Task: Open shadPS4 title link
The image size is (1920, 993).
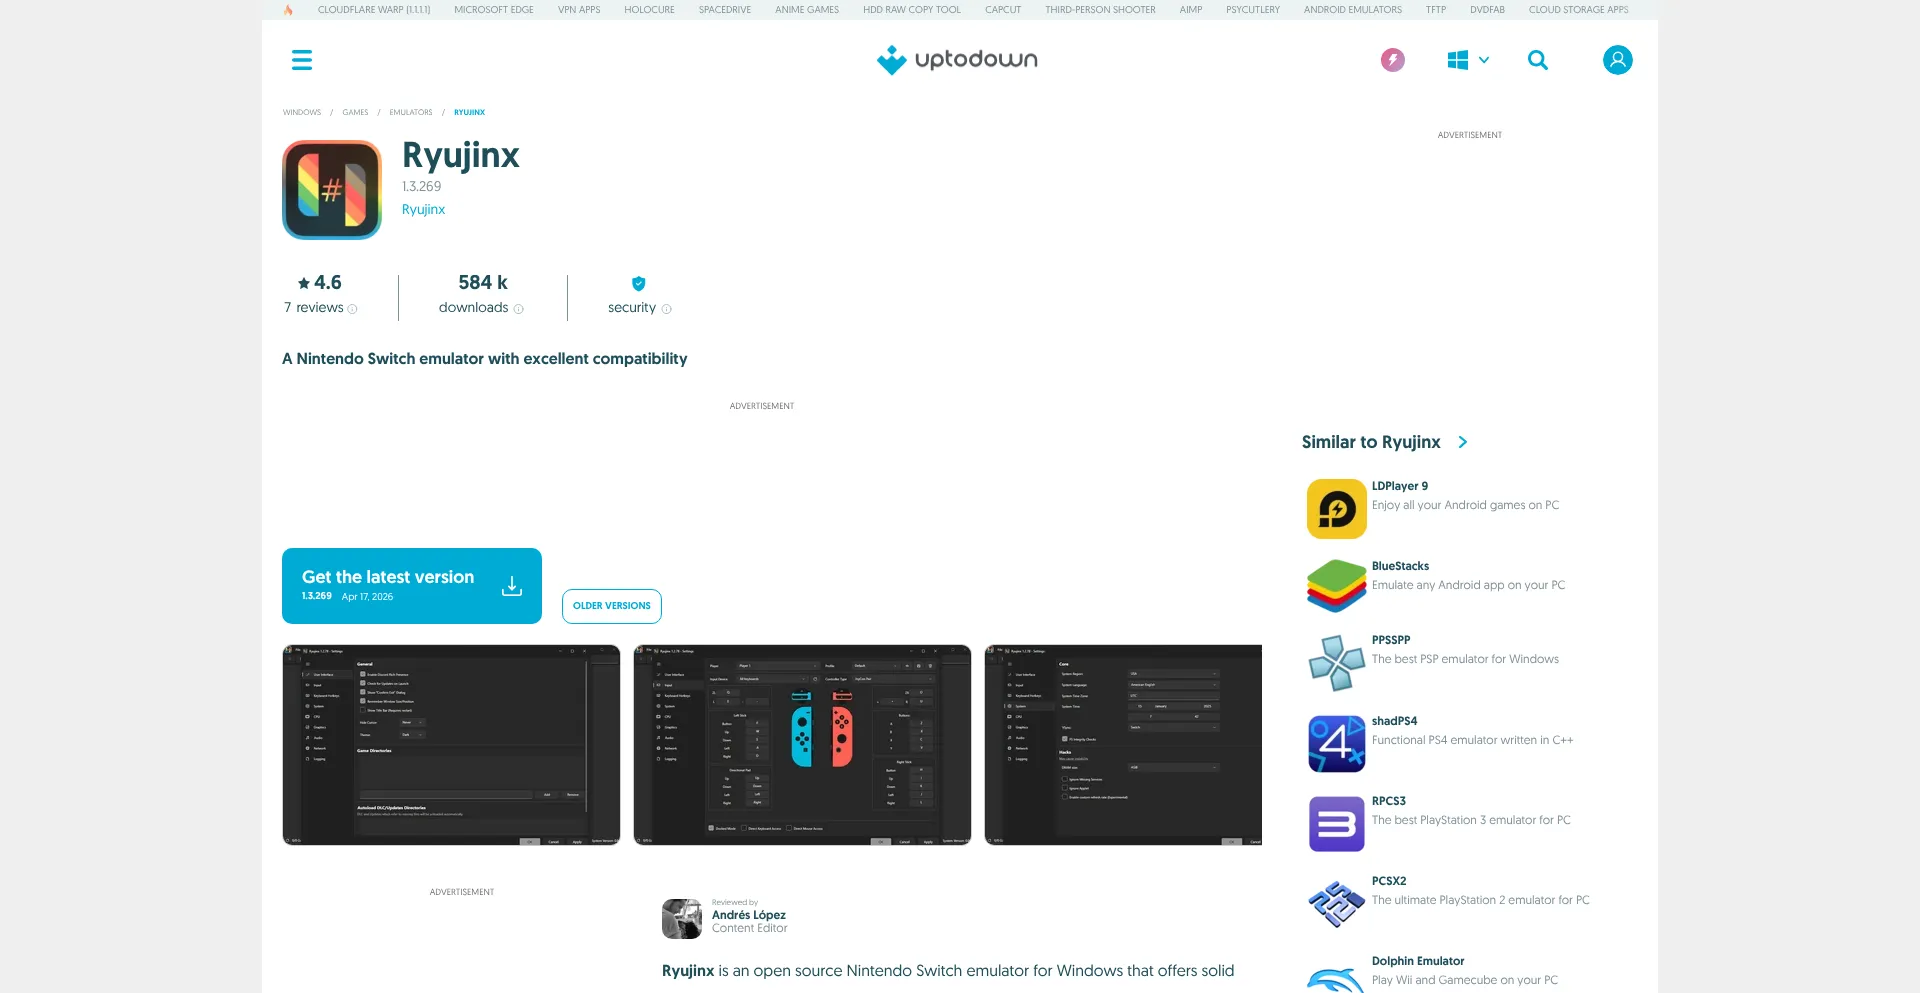Action: pos(1394,721)
